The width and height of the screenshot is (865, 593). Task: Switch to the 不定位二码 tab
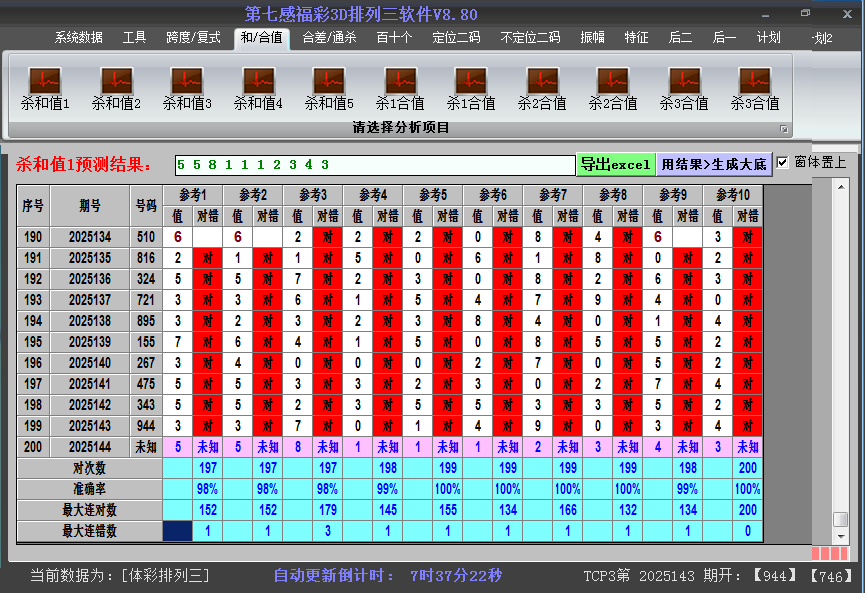(x=530, y=38)
